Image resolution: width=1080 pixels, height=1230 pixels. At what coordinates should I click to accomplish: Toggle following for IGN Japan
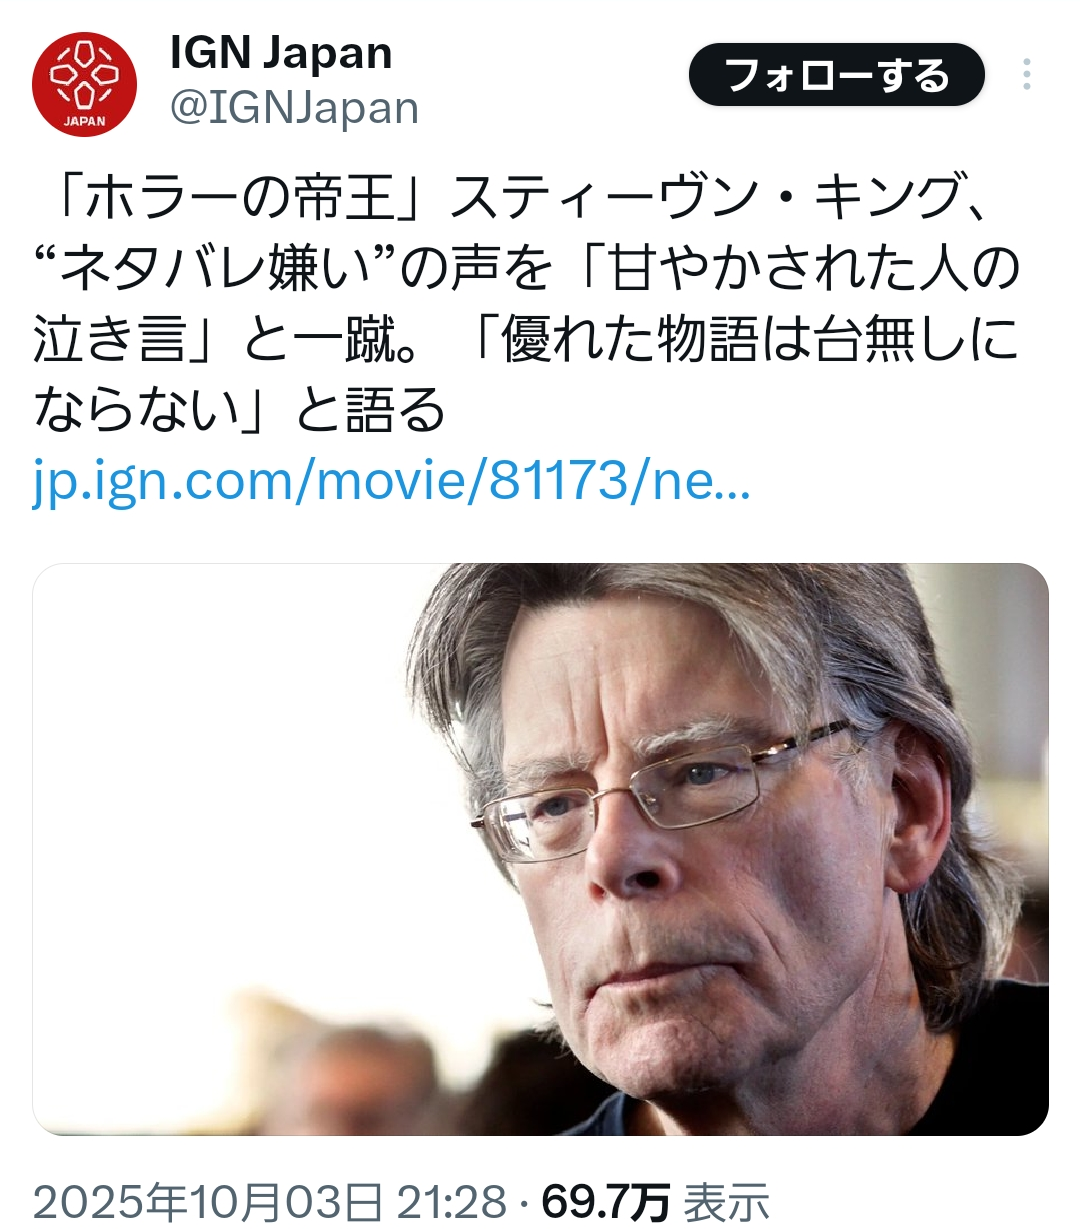pyautogui.click(x=836, y=75)
